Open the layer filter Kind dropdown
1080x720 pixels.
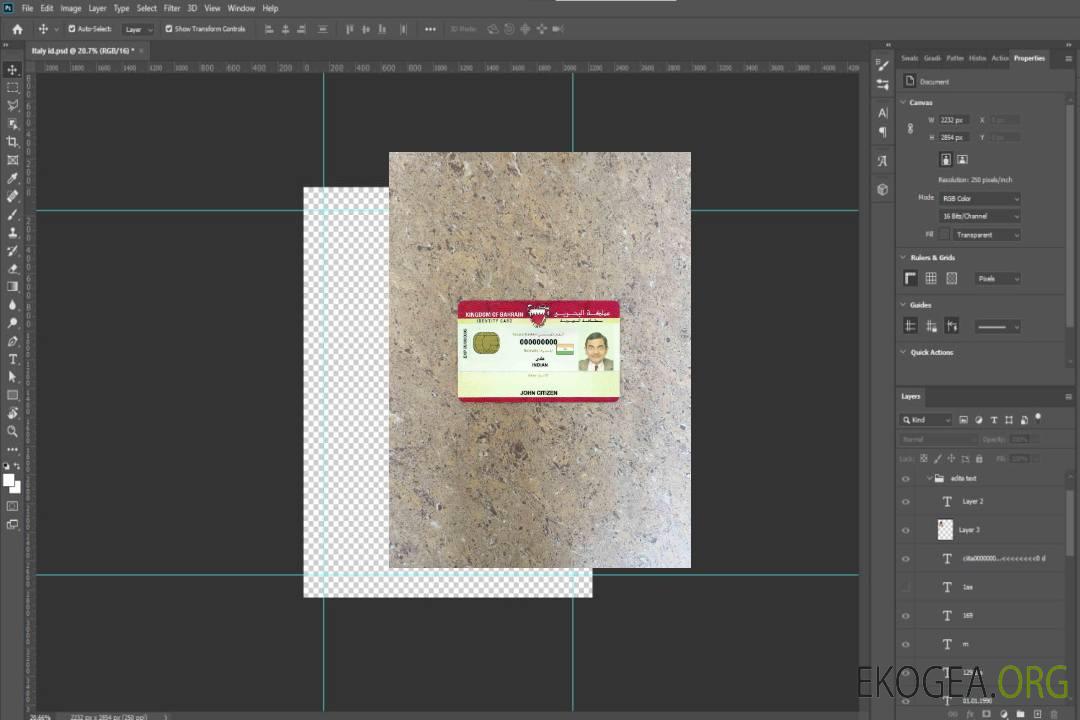point(926,420)
